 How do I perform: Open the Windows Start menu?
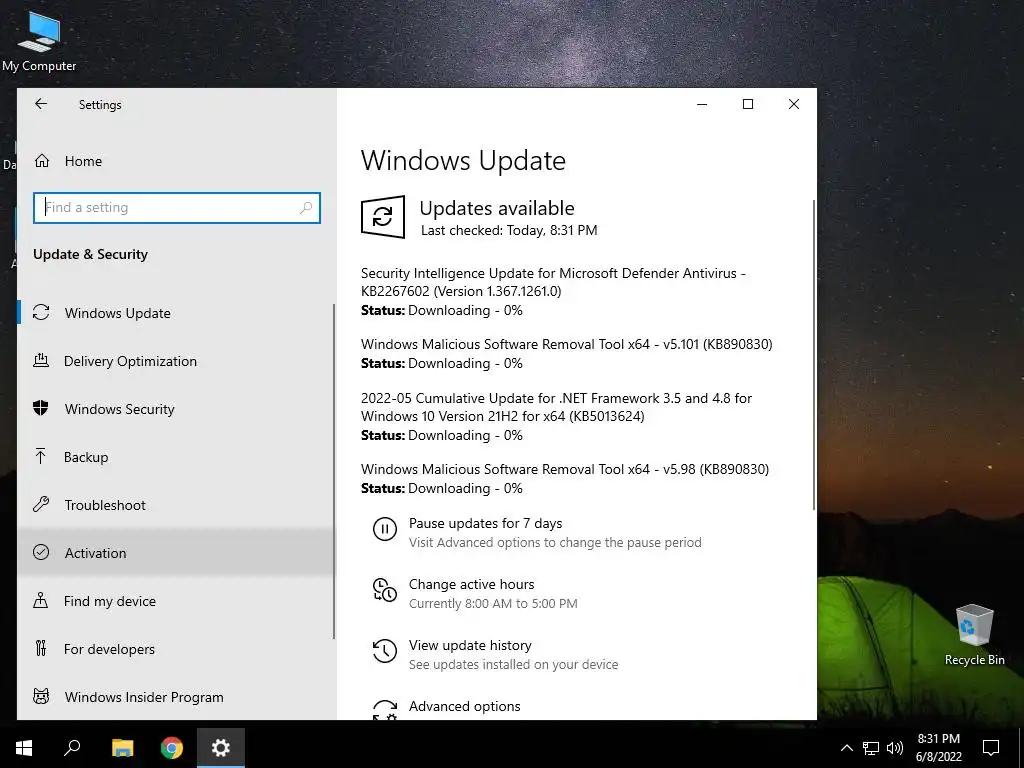pyautogui.click(x=24, y=748)
